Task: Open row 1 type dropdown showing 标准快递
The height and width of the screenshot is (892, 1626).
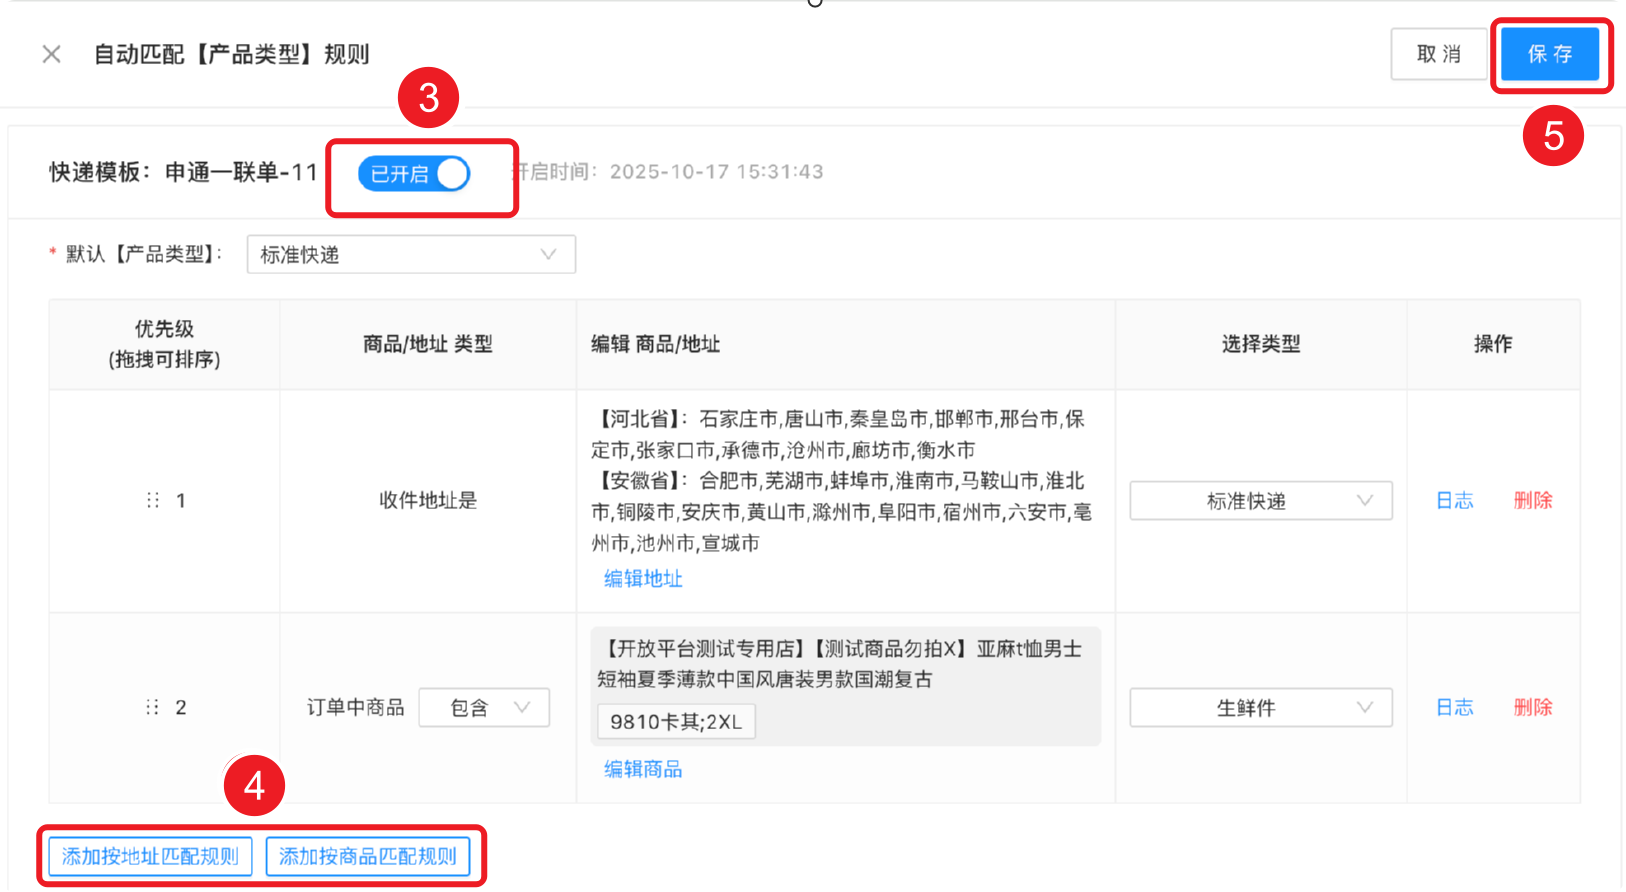Action: (1260, 501)
